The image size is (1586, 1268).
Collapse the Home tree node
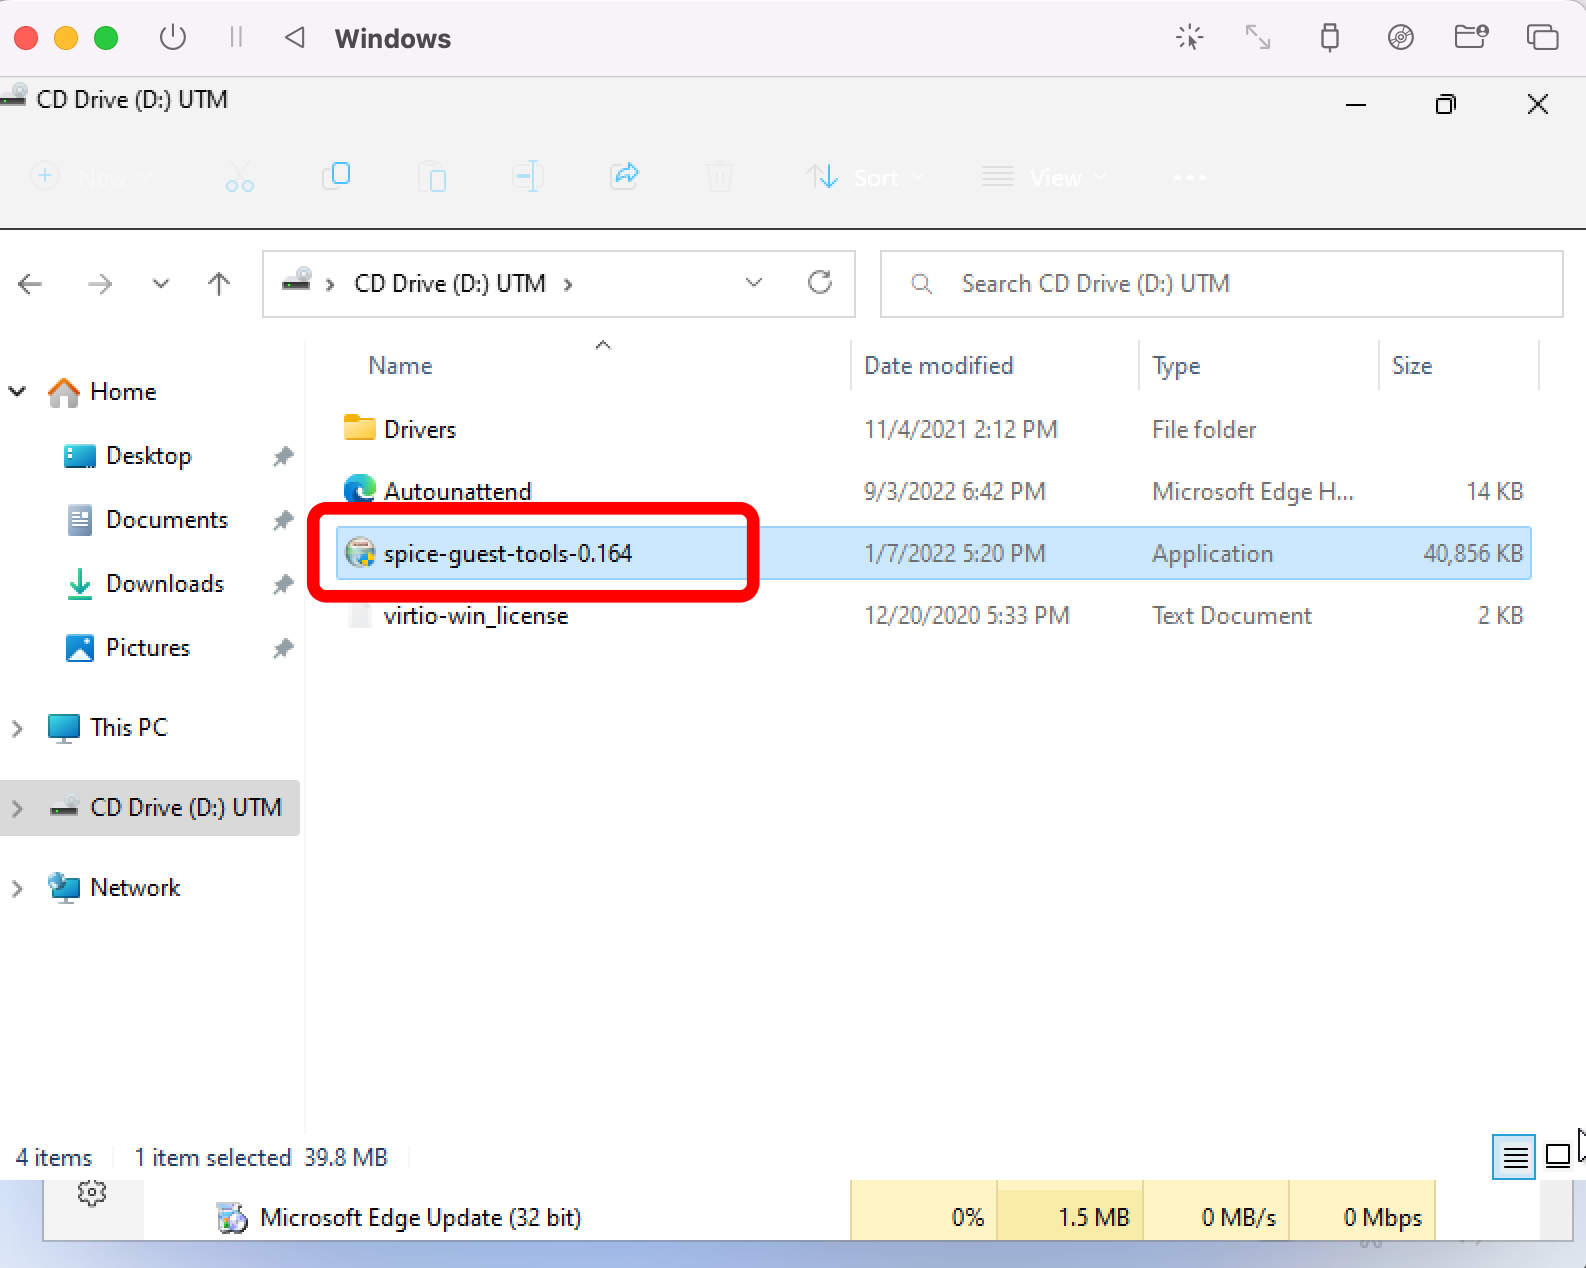pos(17,391)
